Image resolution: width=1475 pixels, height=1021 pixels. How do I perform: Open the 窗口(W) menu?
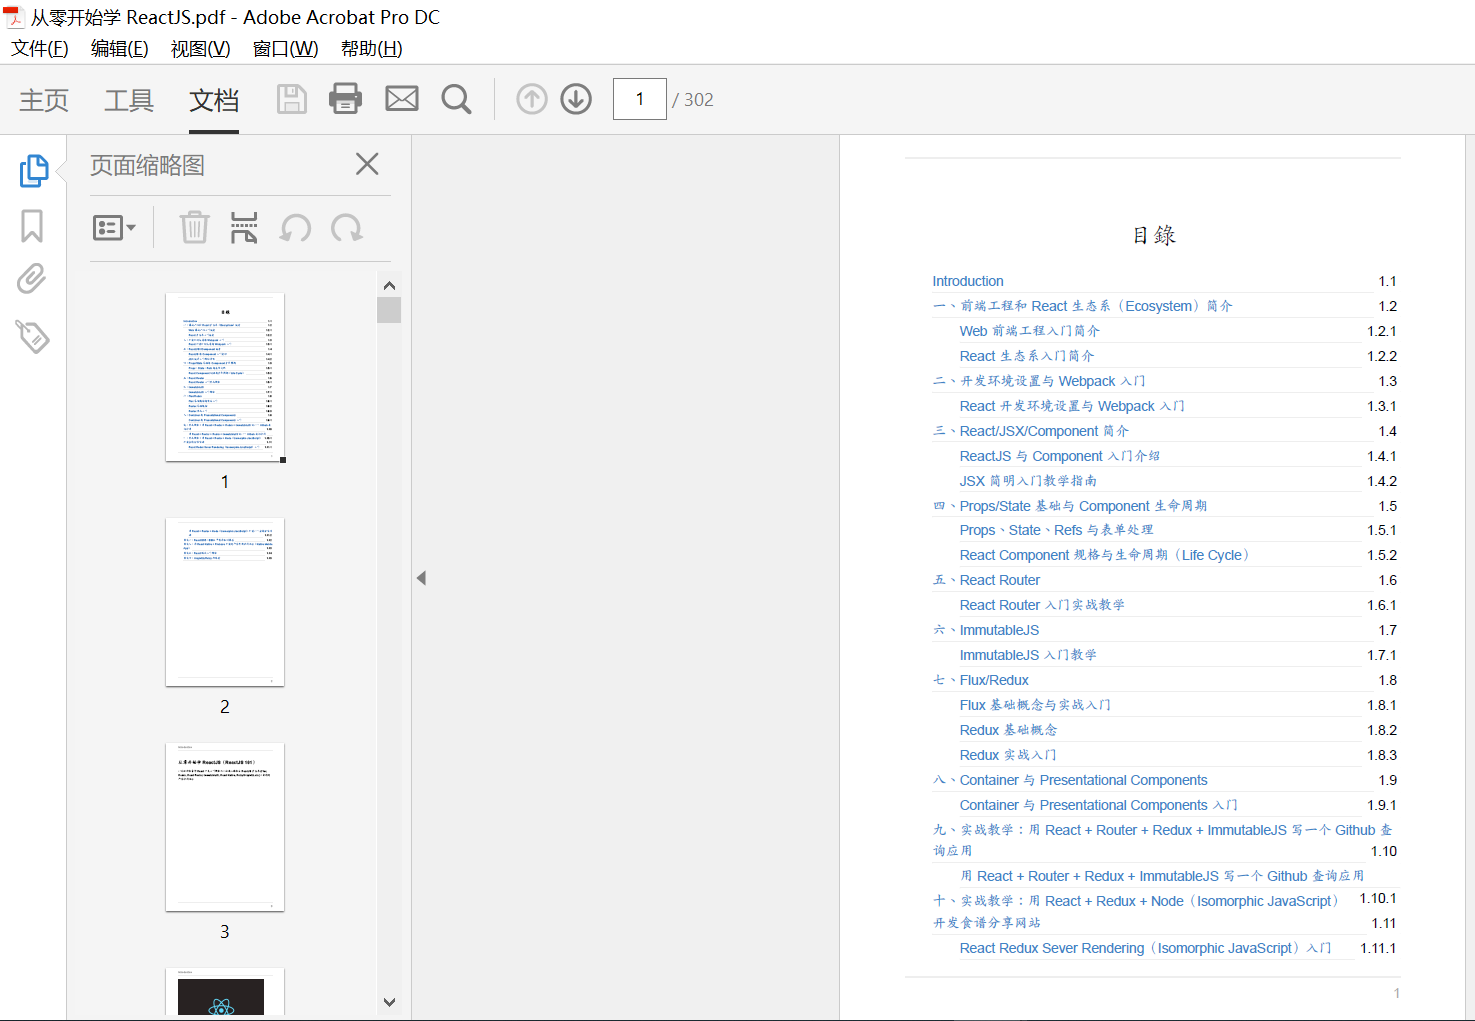[x=286, y=49]
